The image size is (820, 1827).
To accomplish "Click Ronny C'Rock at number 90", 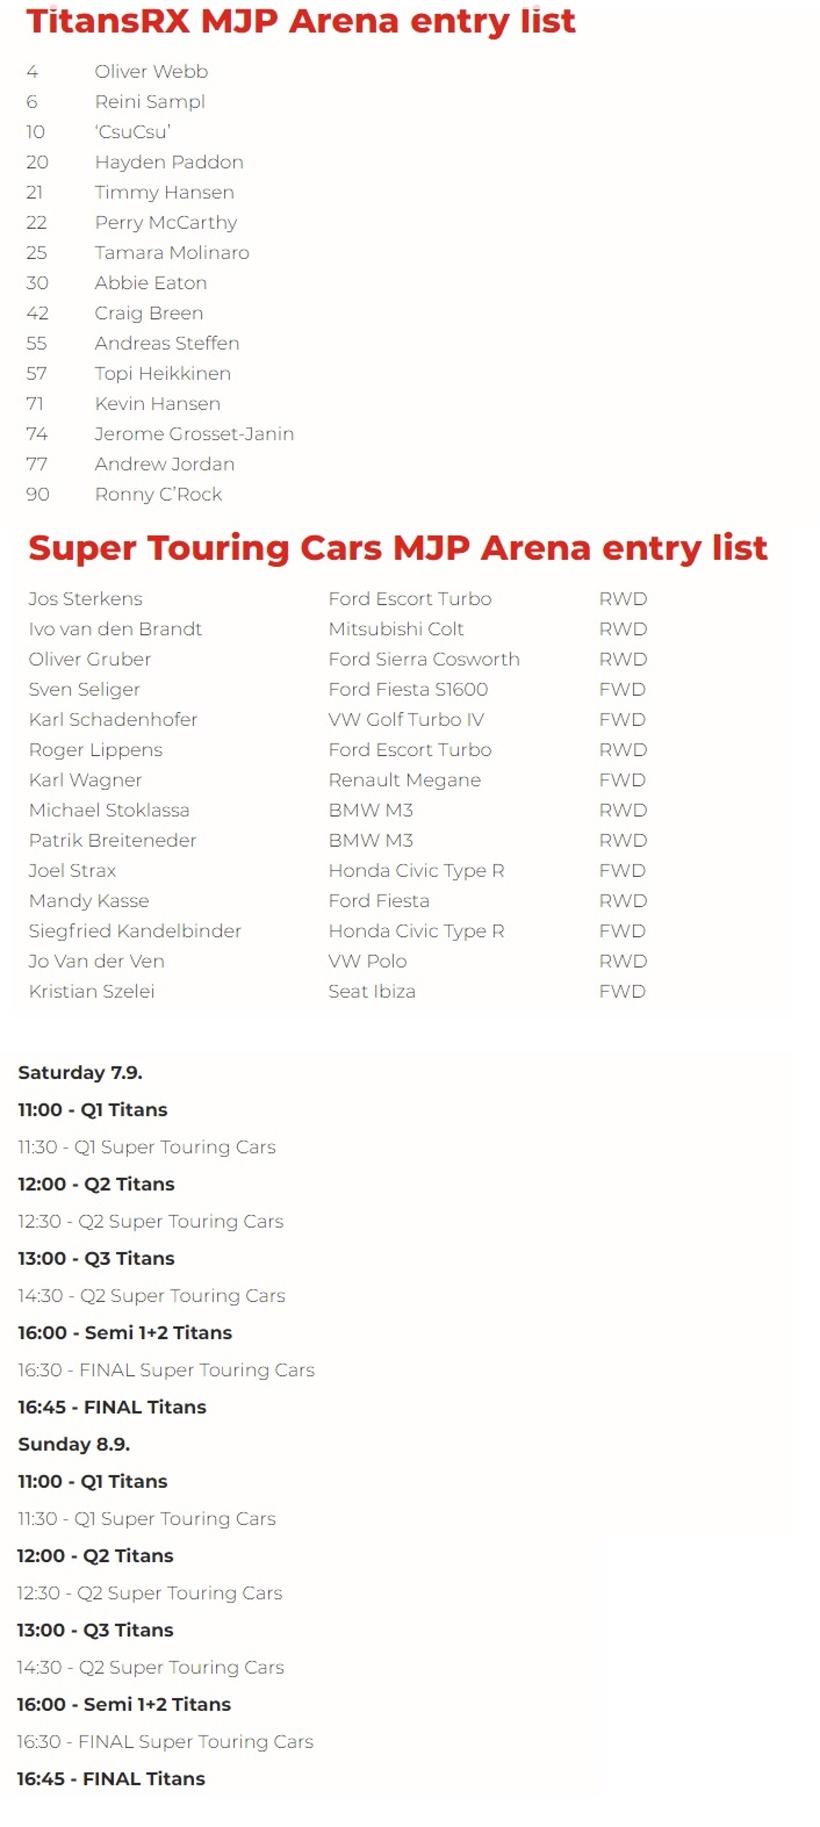I will 158,494.
